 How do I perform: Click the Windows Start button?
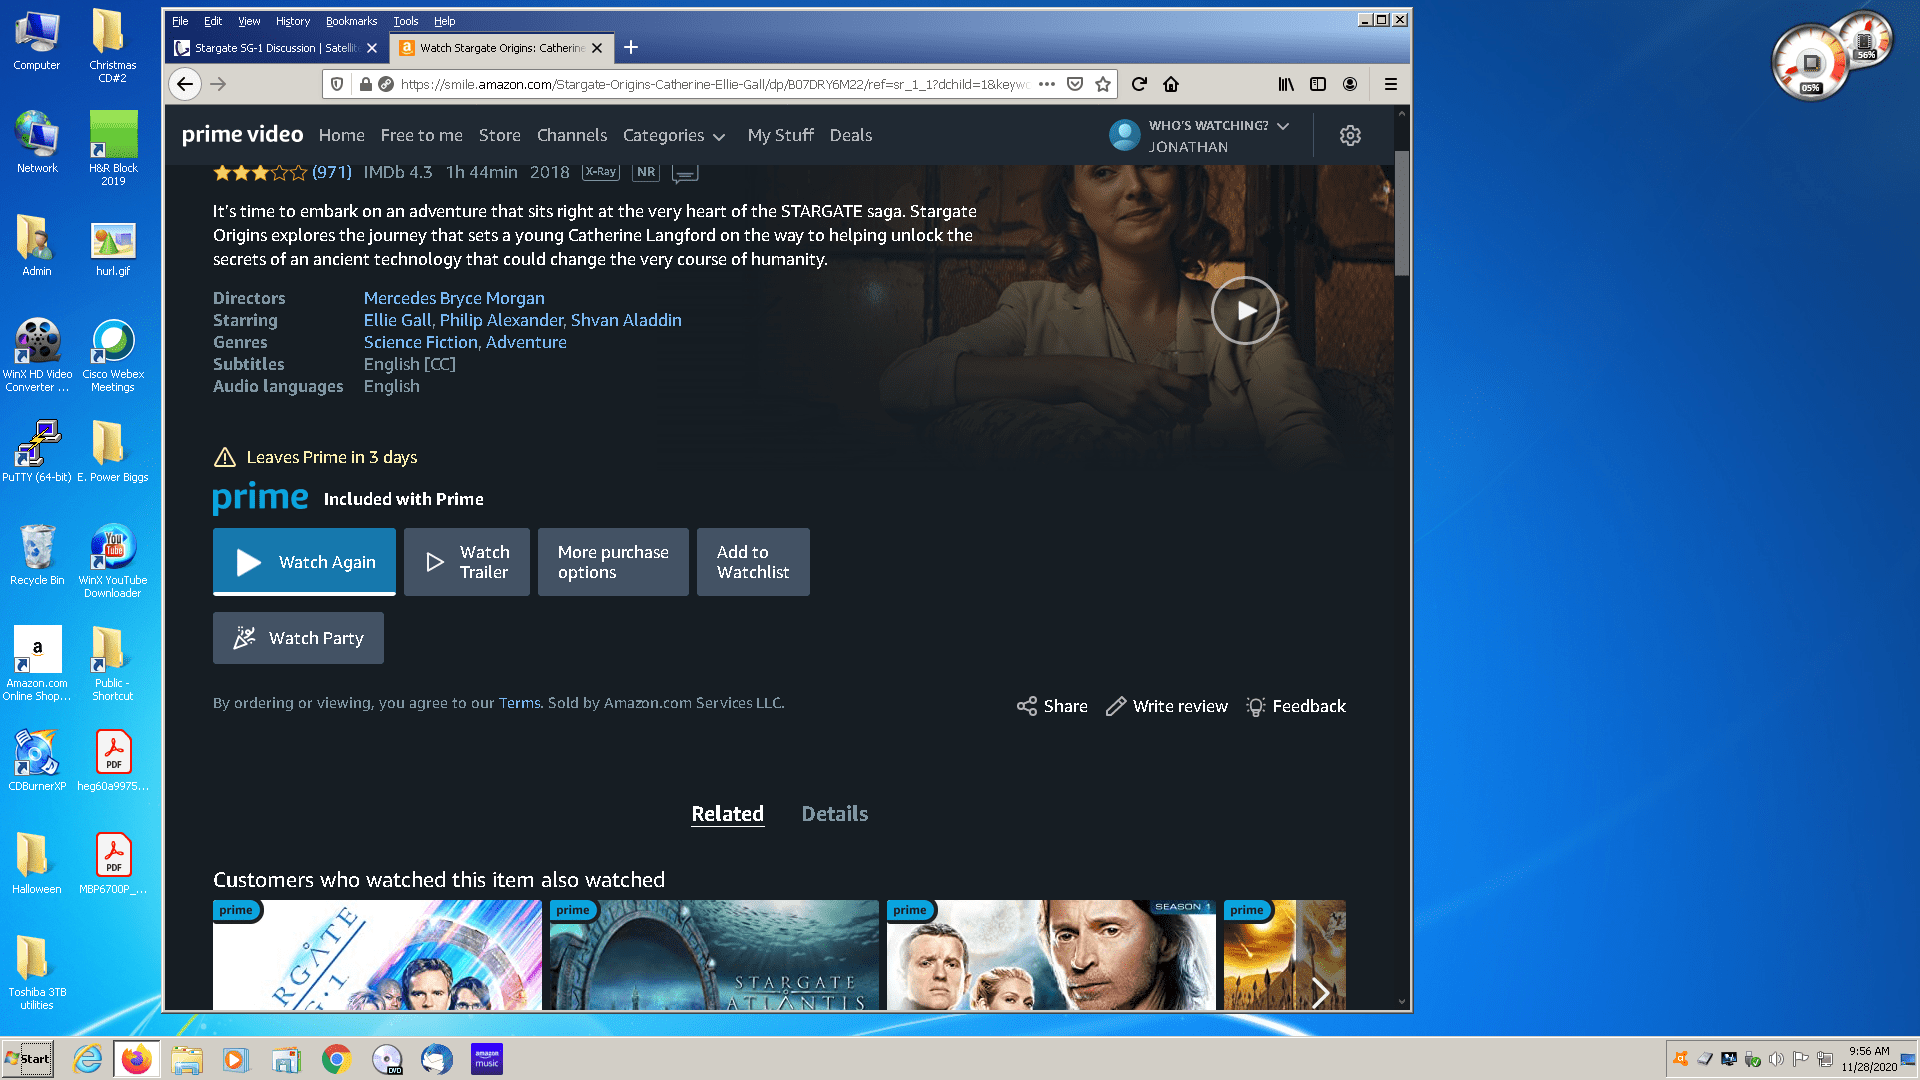point(27,1059)
